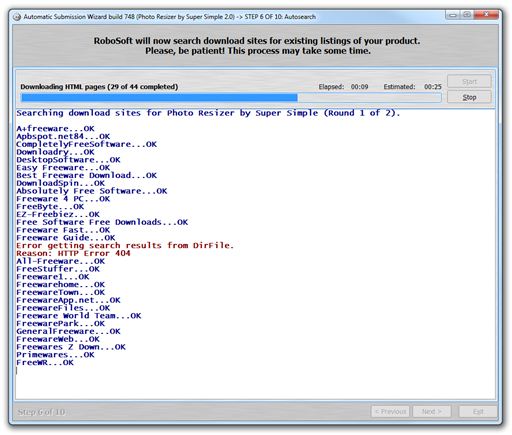Select the Downloadry...OK log entry
Viewport: 512px width, 435px height.
coord(55,152)
